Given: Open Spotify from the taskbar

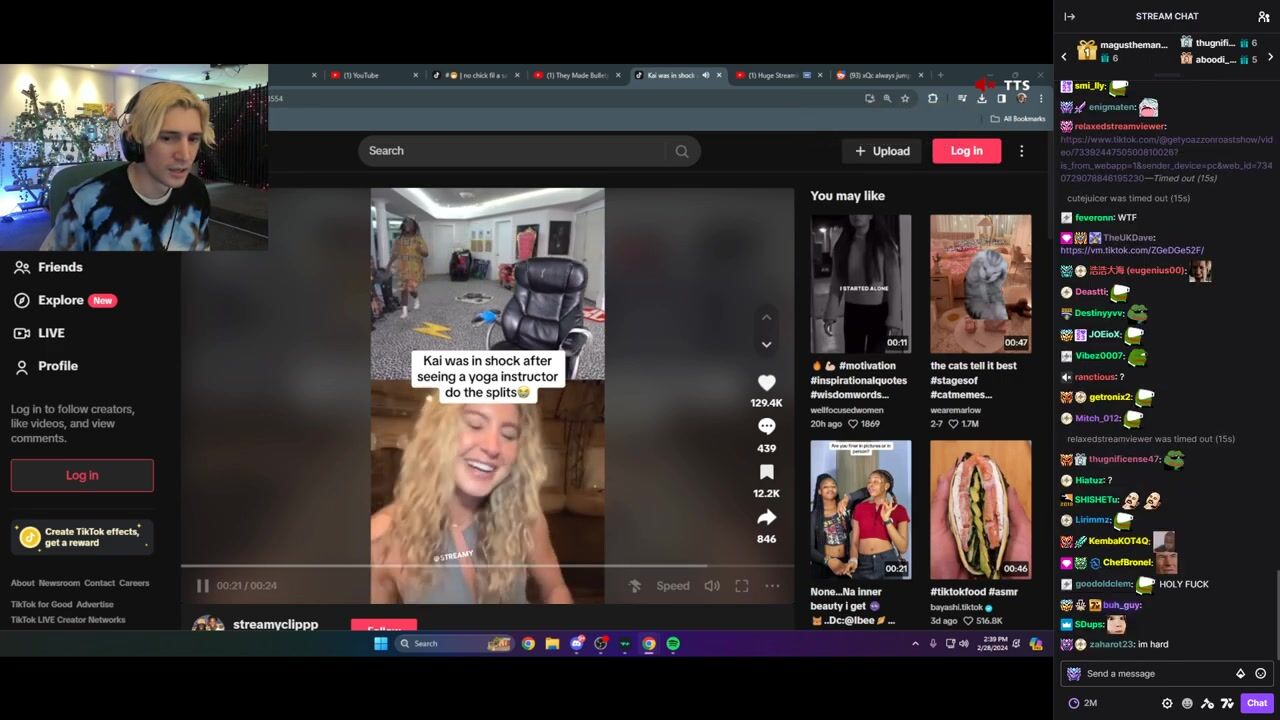Looking at the screenshot, I should pos(673,644).
